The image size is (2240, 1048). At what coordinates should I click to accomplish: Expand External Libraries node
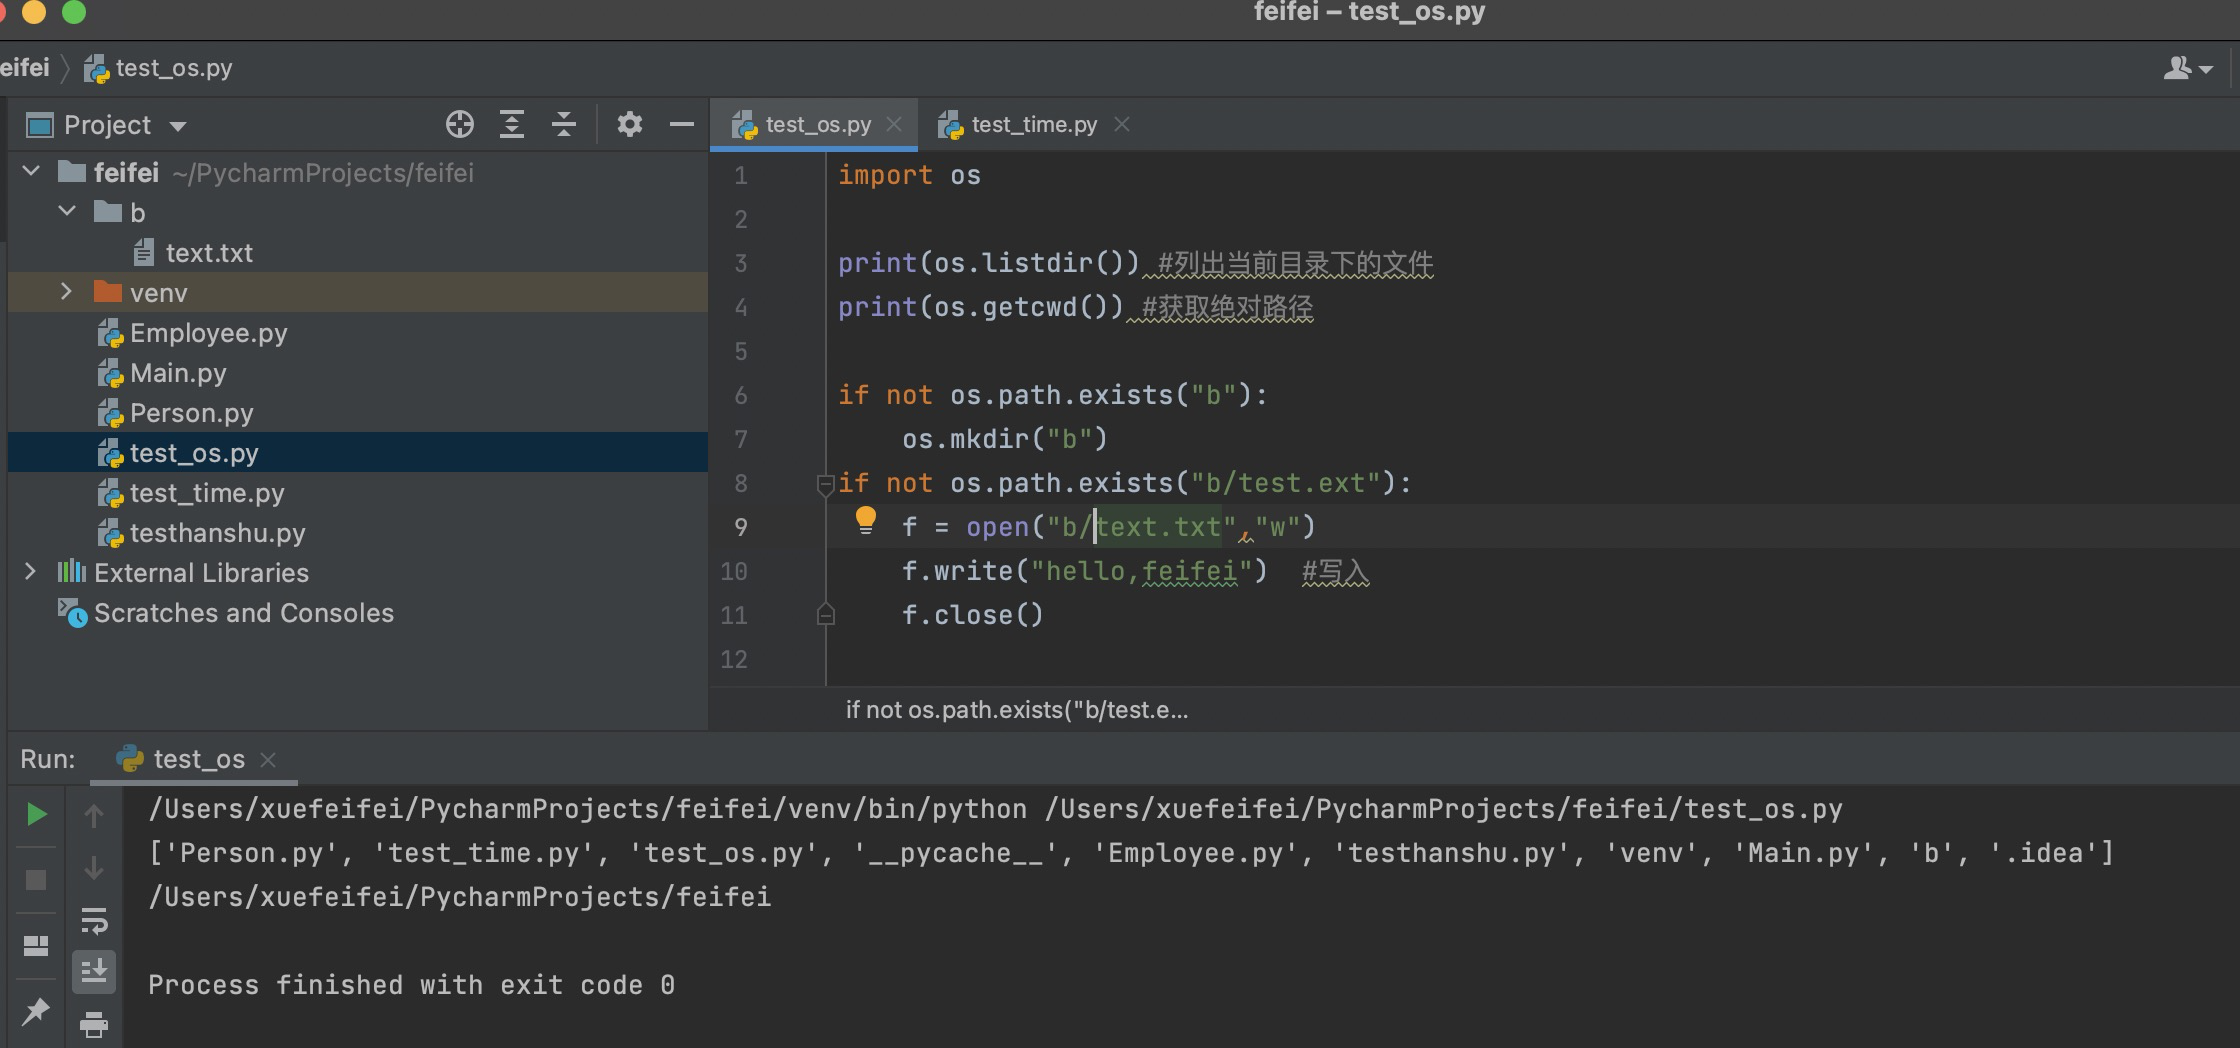(30, 572)
